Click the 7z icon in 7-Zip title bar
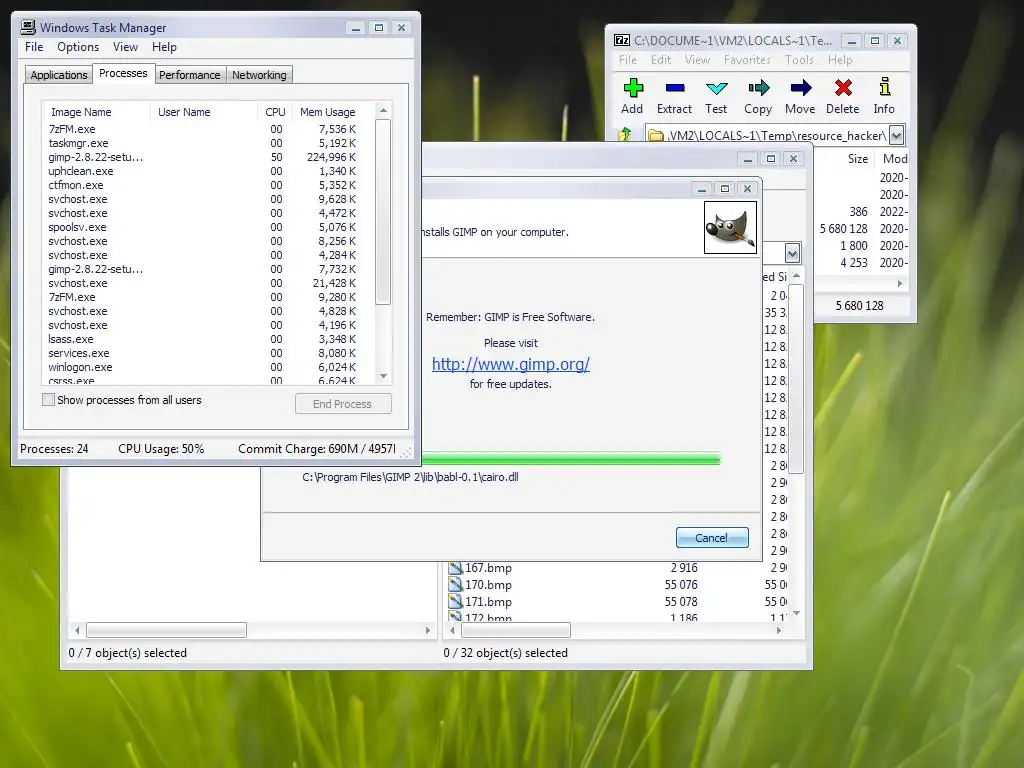The image size is (1024, 768). 622,40
